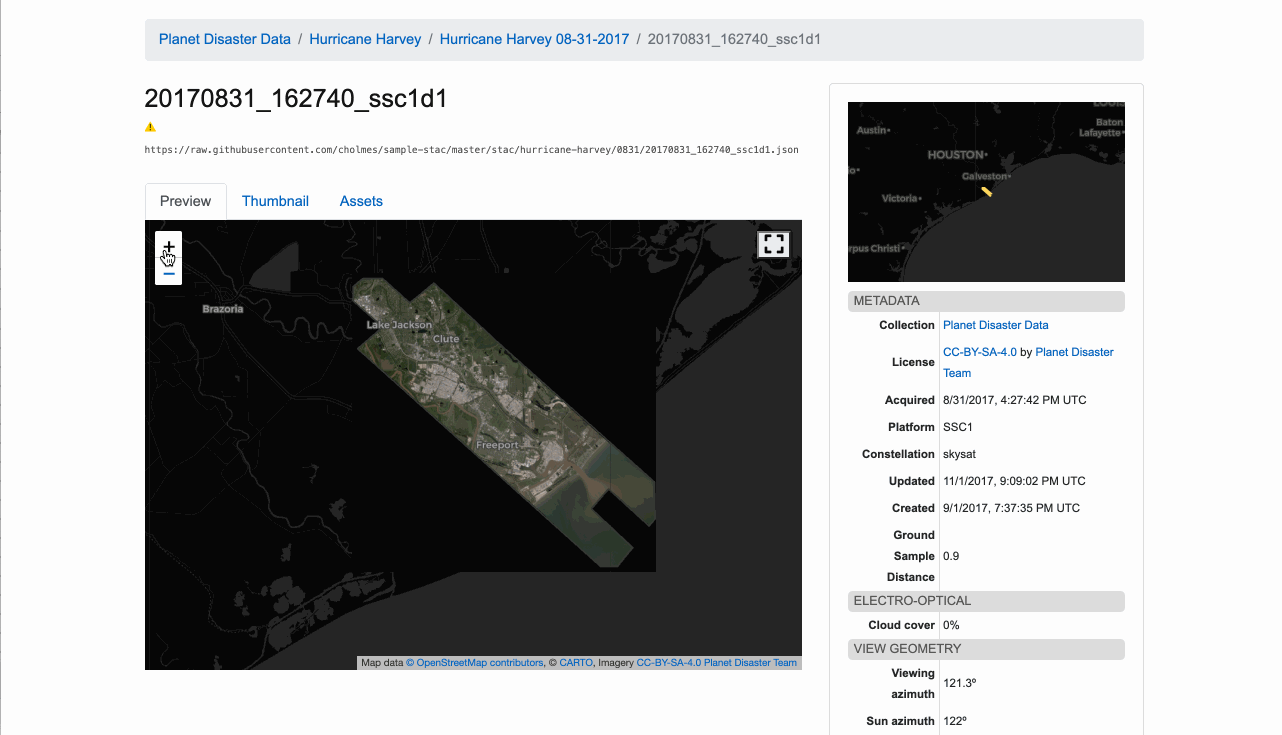Click the Sun azimuth value 122º
This screenshot has height=735, width=1282.
pyautogui.click(x=955, y=721)
